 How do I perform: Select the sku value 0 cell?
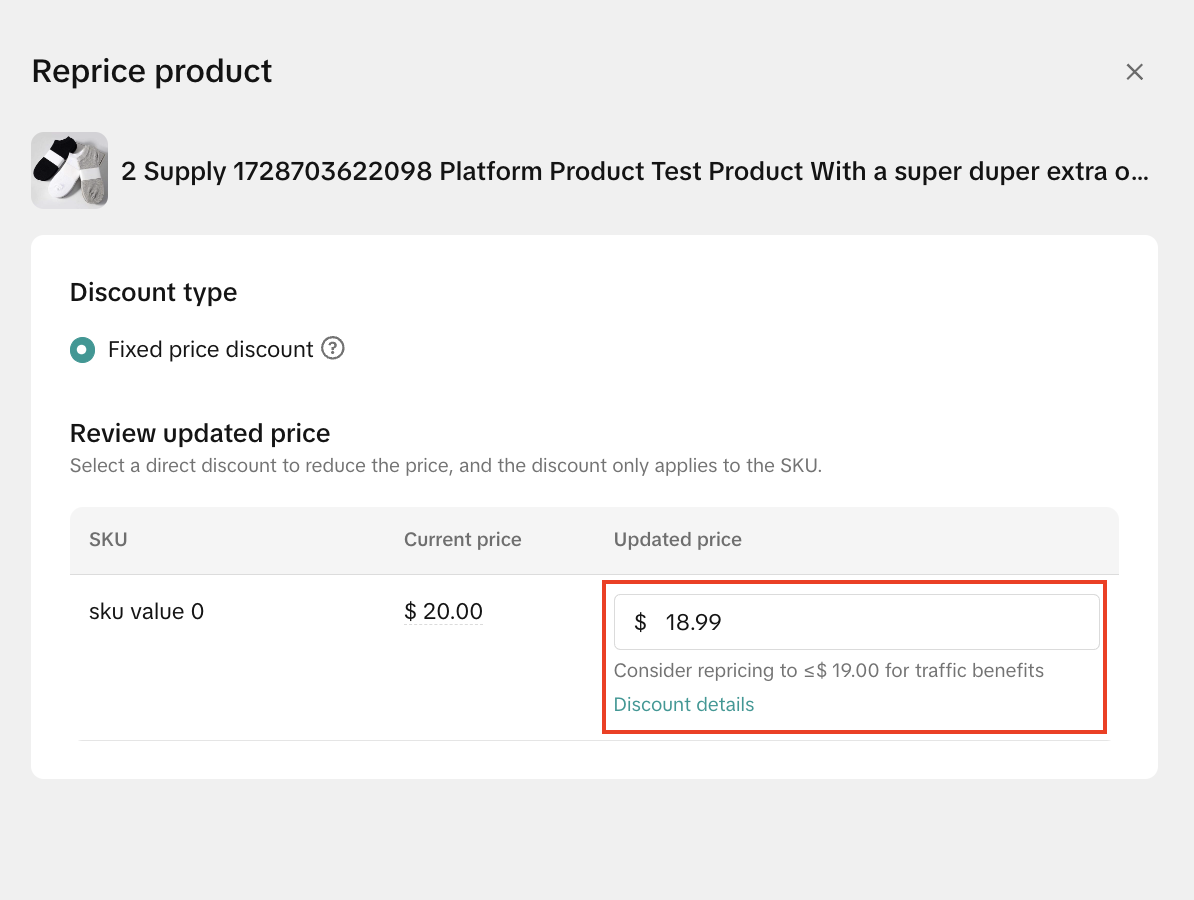click(x=146, y=611)
